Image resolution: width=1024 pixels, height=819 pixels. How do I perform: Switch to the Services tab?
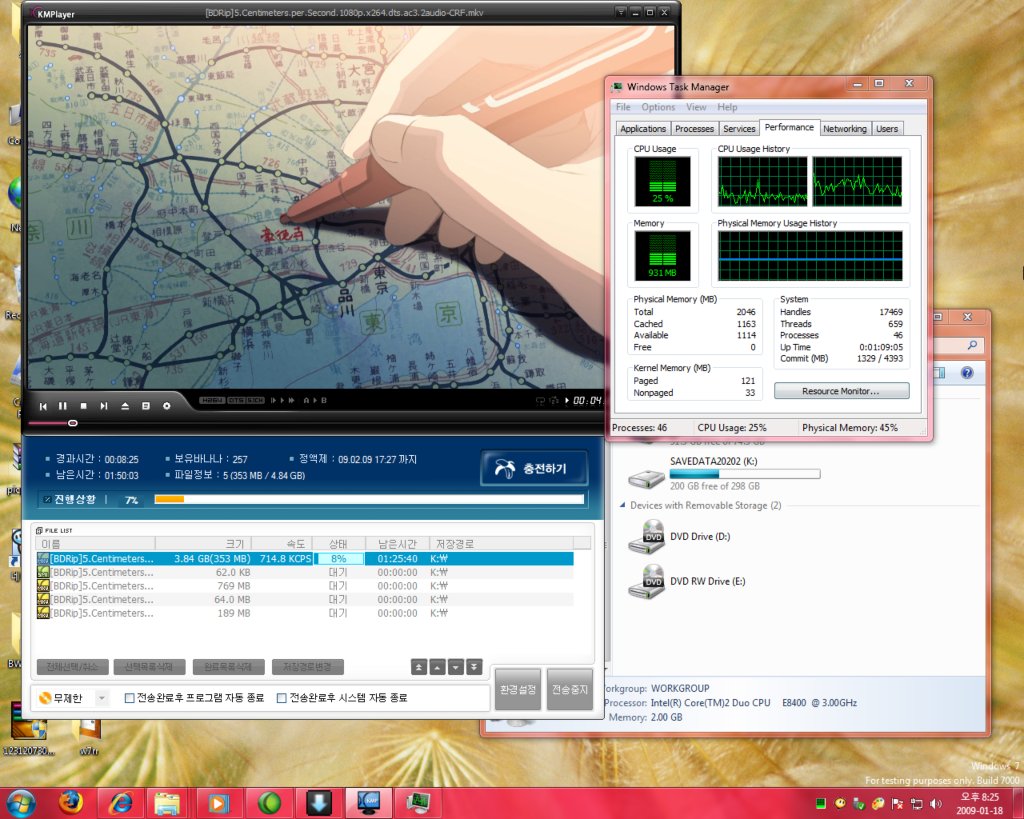(x=739, y=129)
